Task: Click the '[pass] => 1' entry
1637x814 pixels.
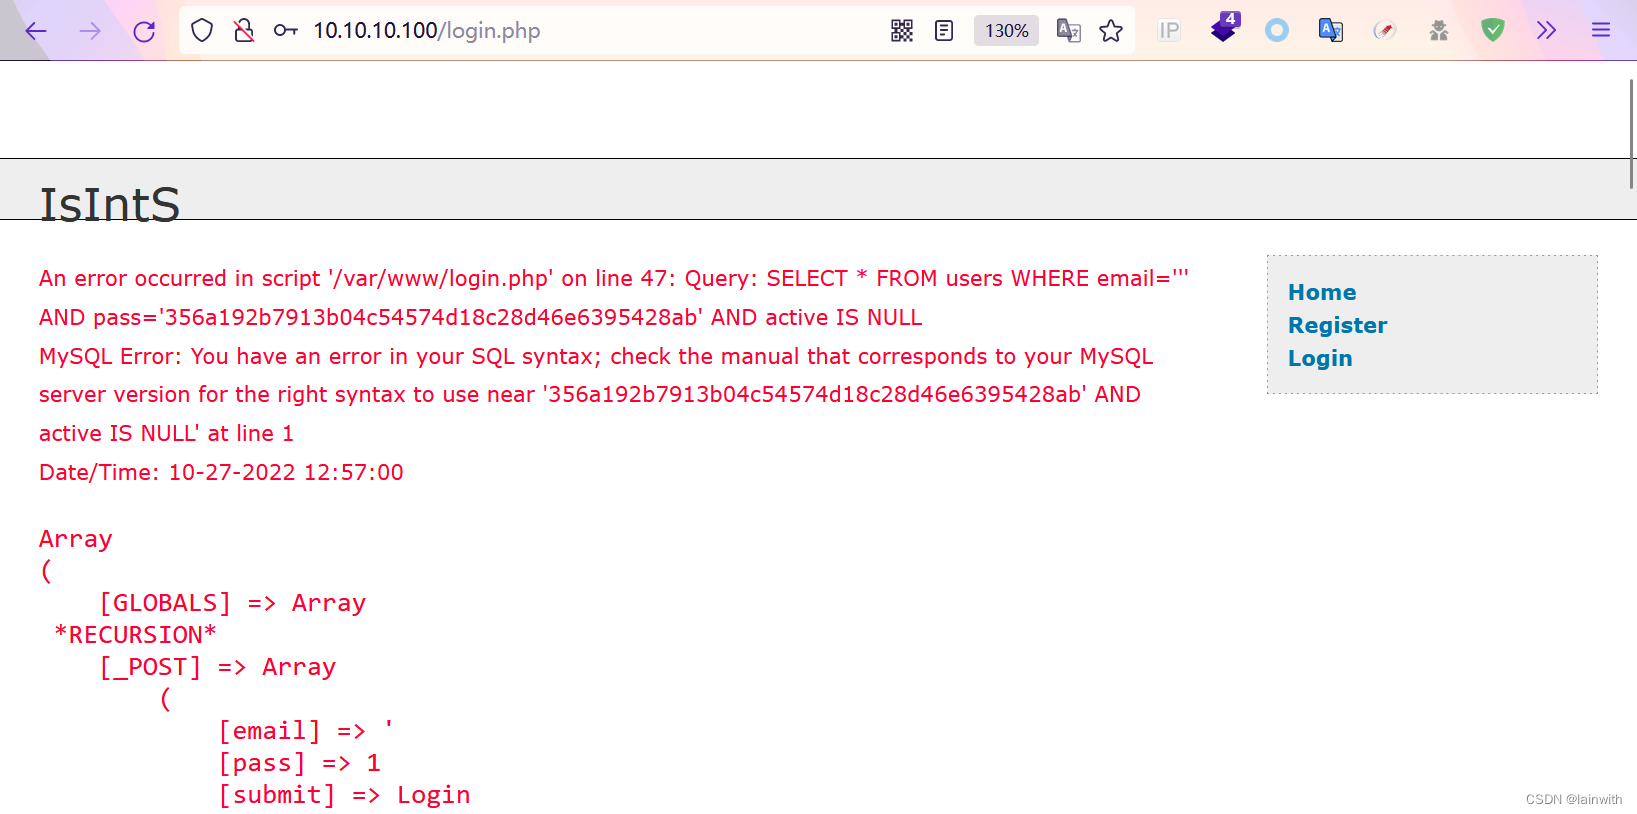Action: click(299, 763)
